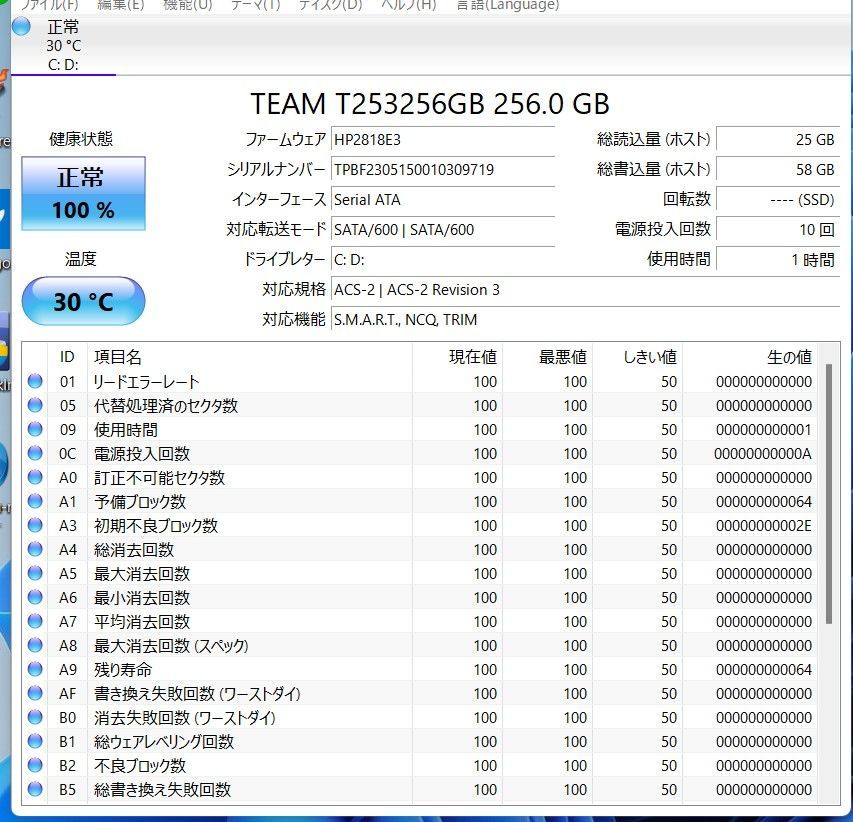853x822 pixels.
Task: Click the row name 訂正不可能セクタ数
Action: tap(159, 478)
